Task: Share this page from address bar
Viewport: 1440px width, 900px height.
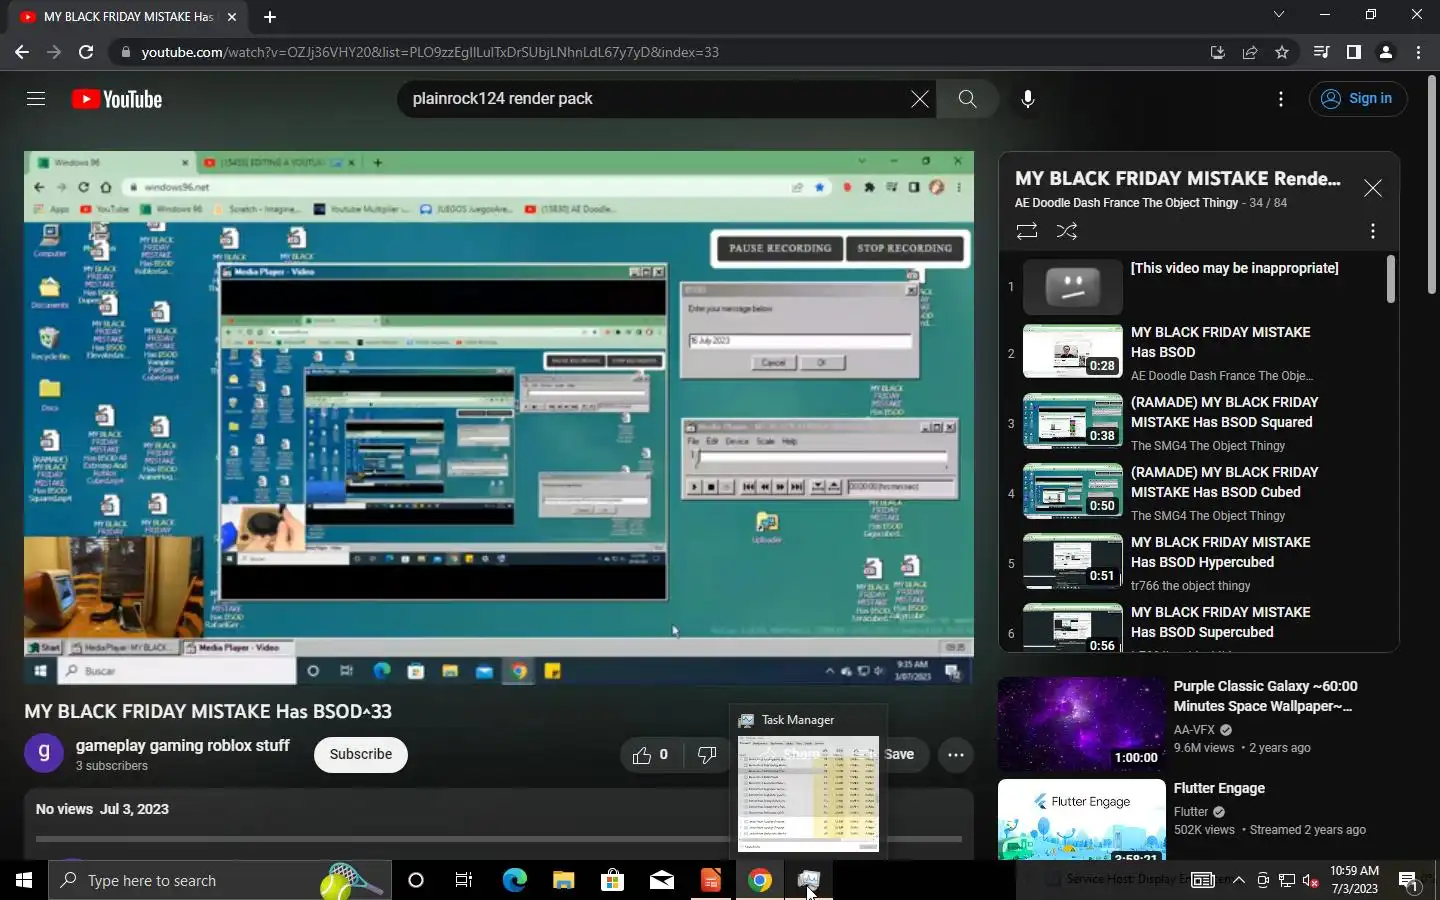Action: click(1250, 52)
